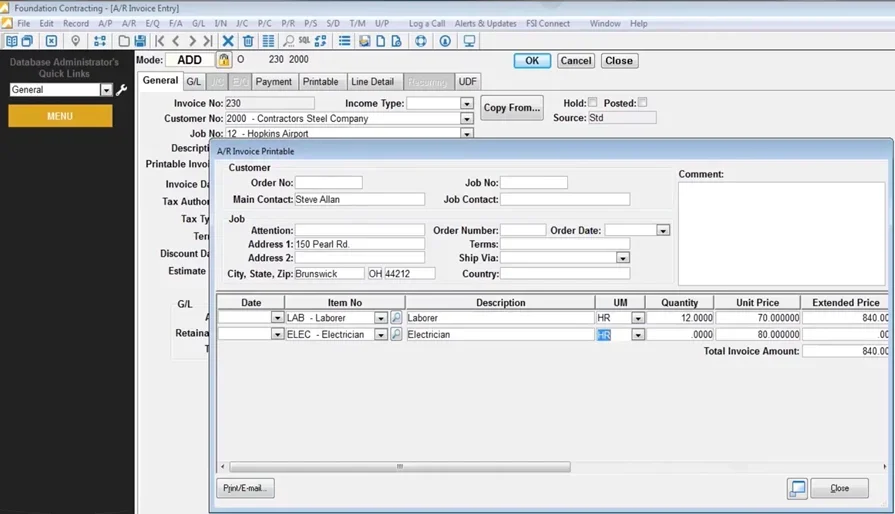Click the New record blank page icon
This screenshot has height=514, width=895.
click(123, 41)
